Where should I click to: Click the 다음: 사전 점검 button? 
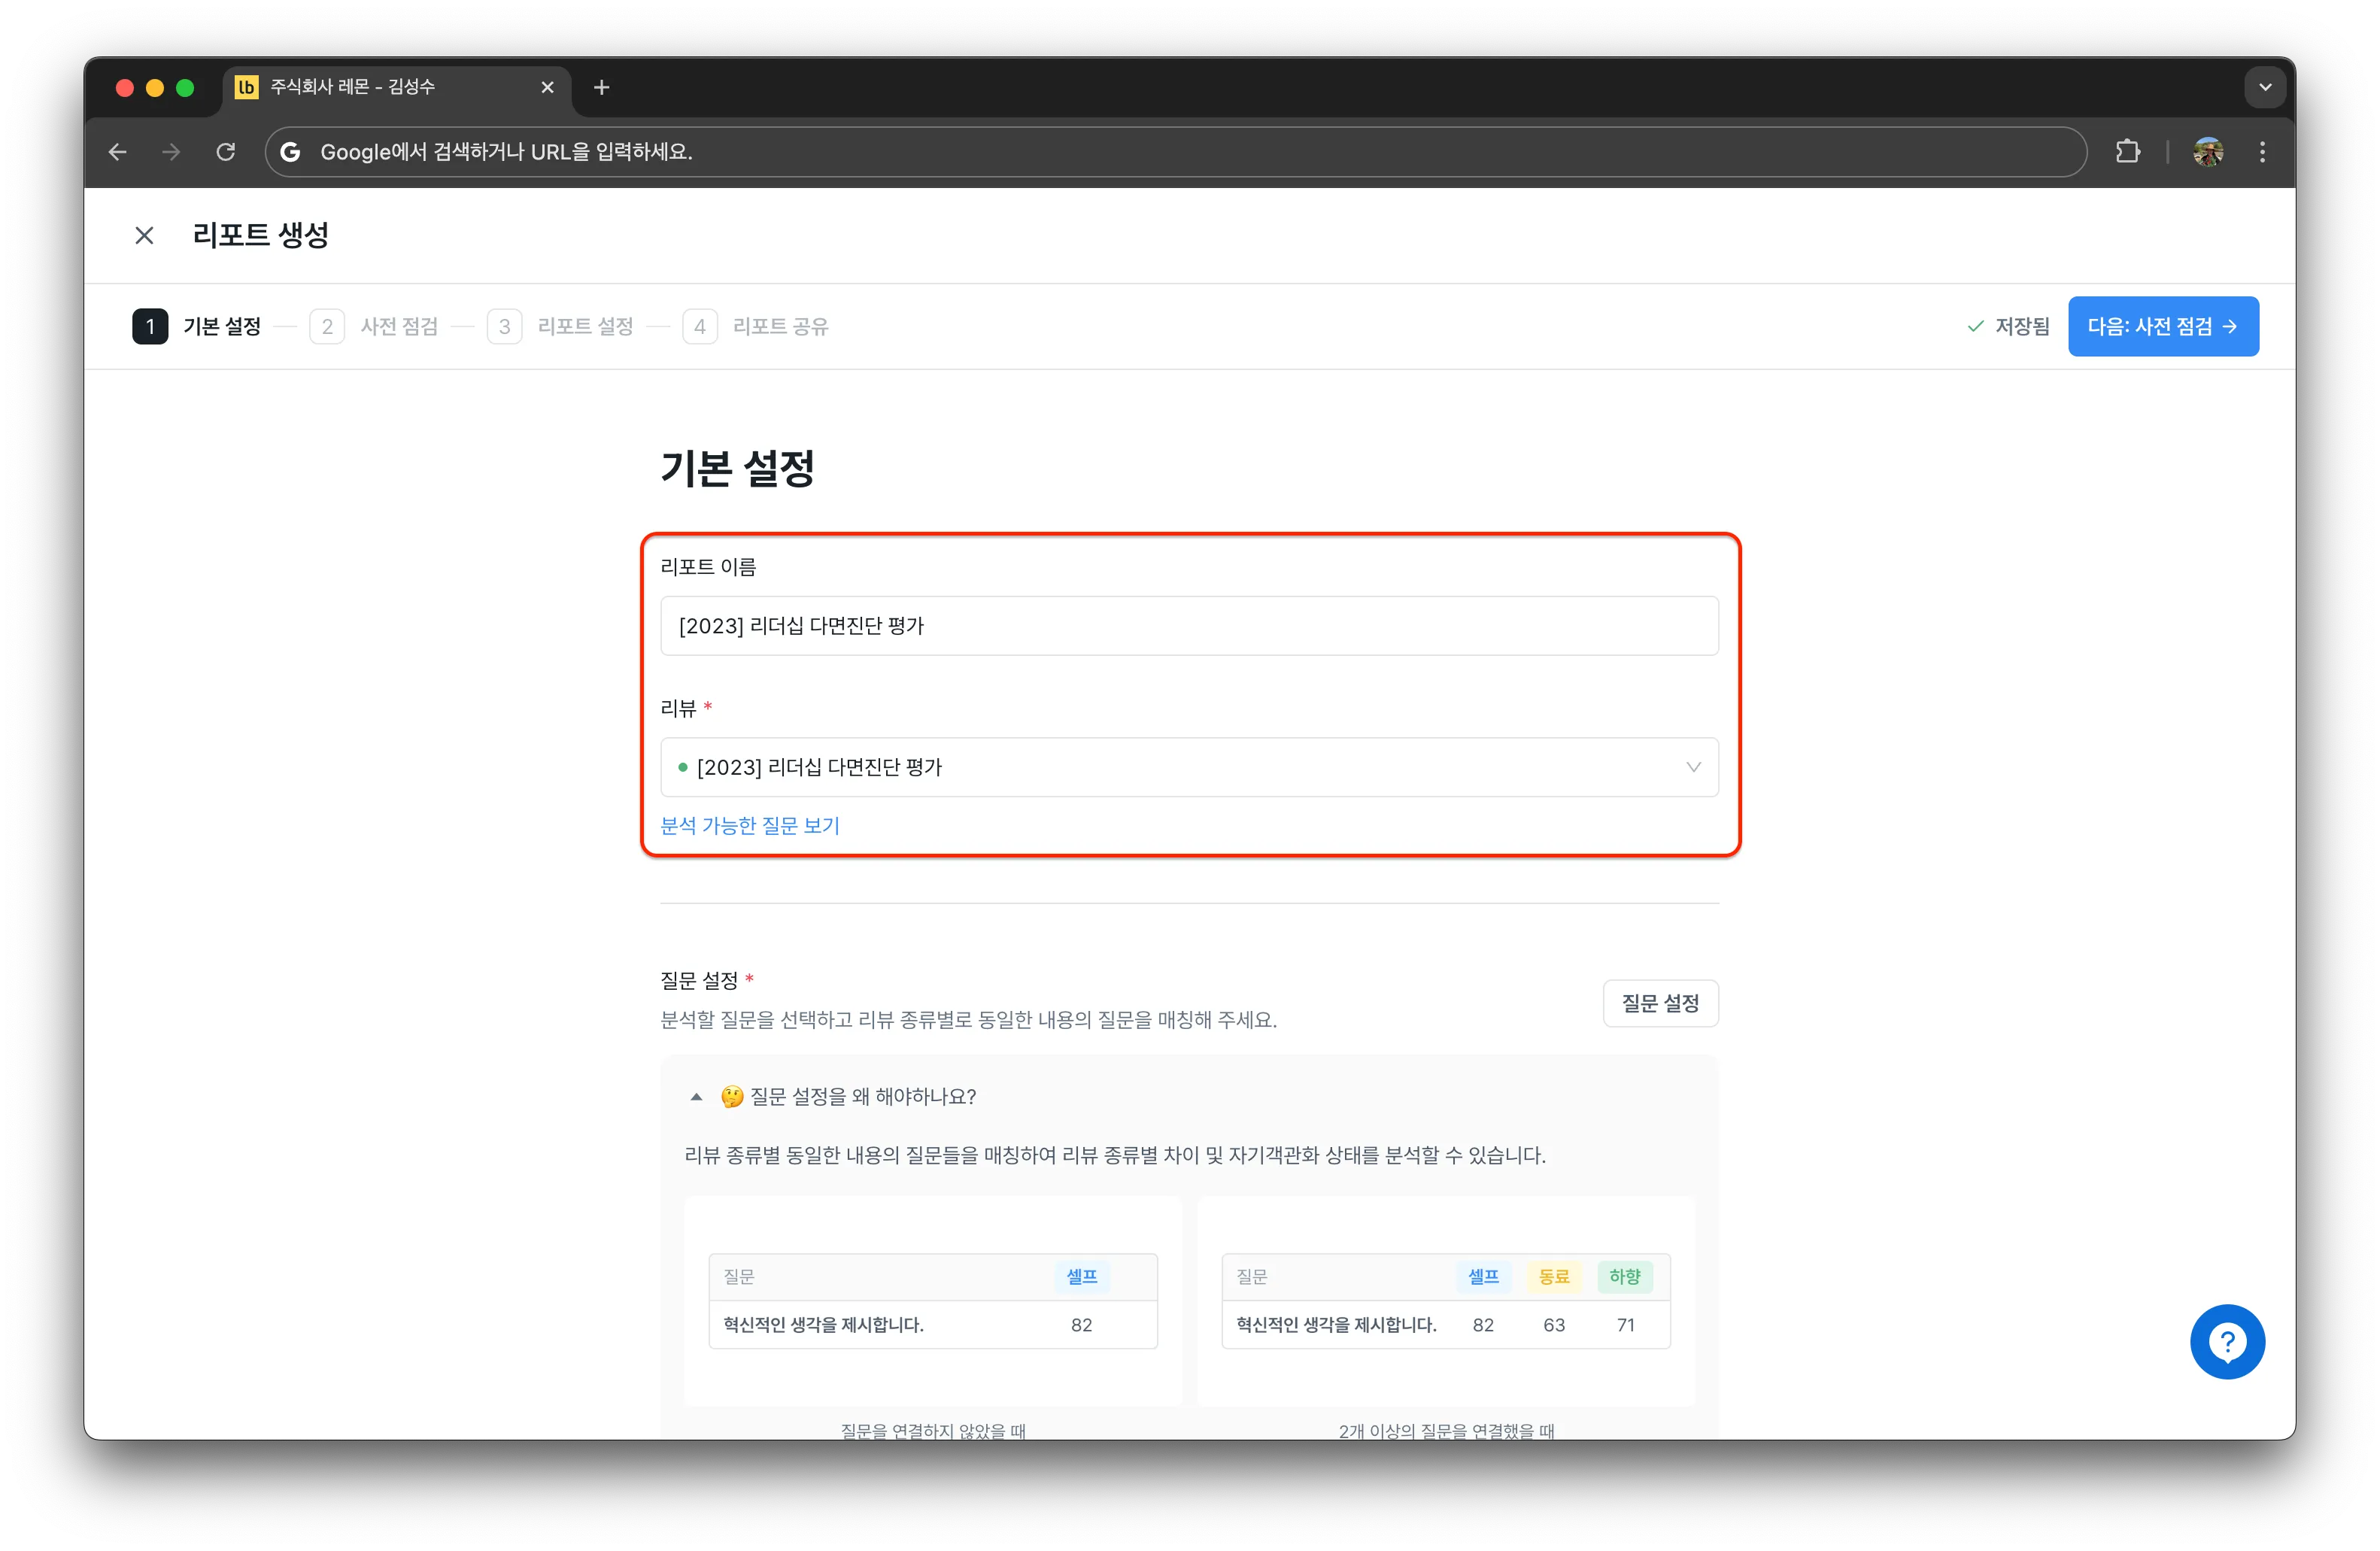2163,326
